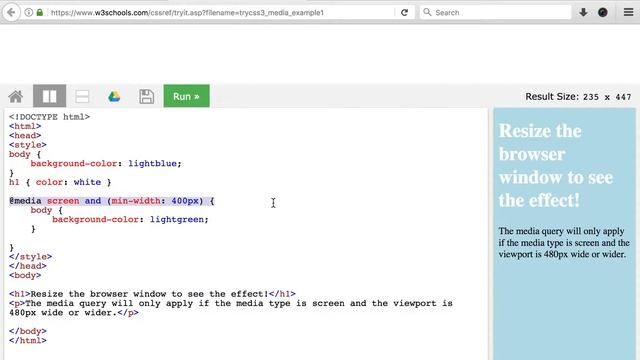Click the floppy disk save icon
This screenshot has height=360, width=640.
coord(147,97)
